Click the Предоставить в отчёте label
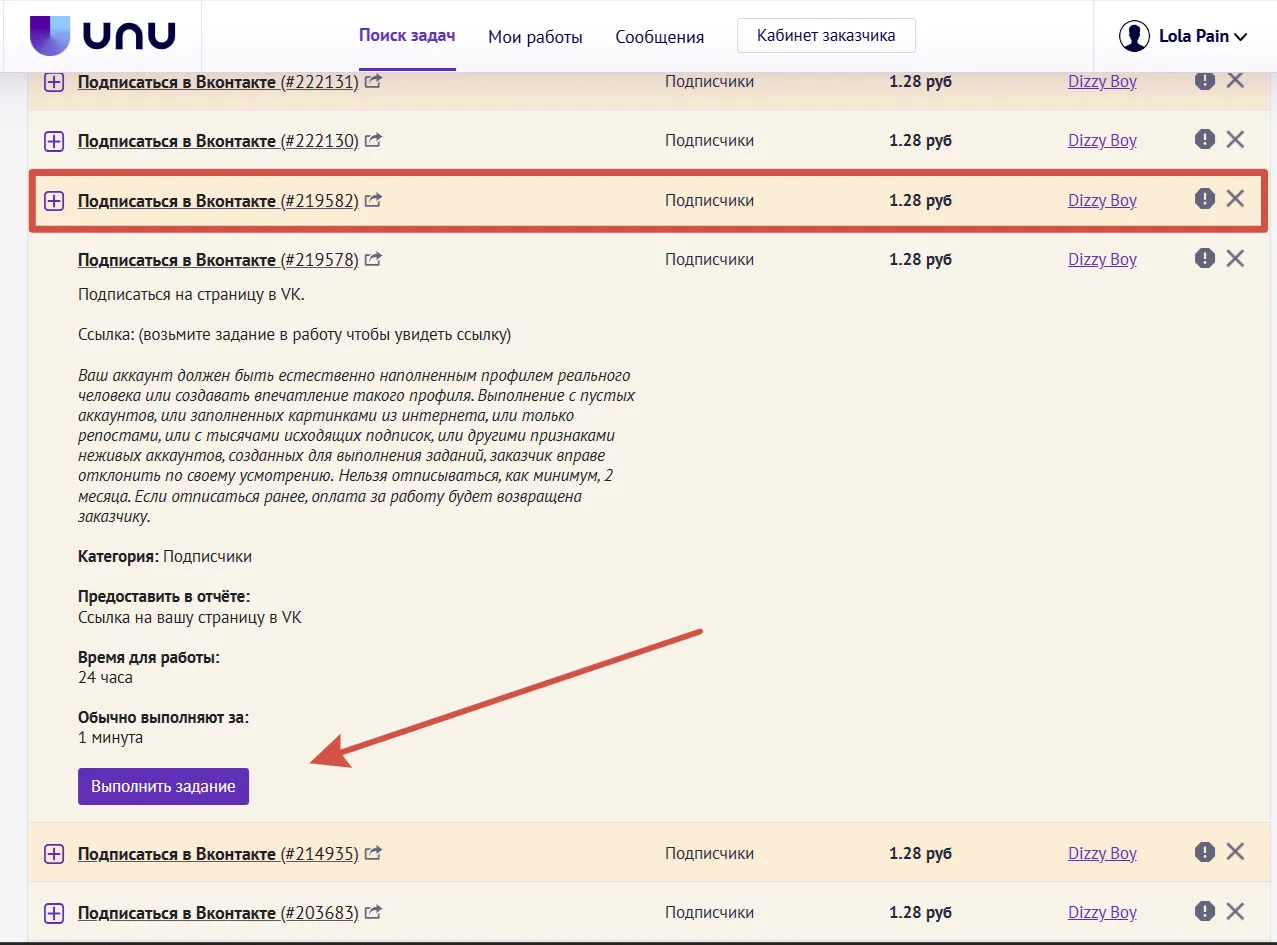Screen dimensions: 1277x945 164,597
